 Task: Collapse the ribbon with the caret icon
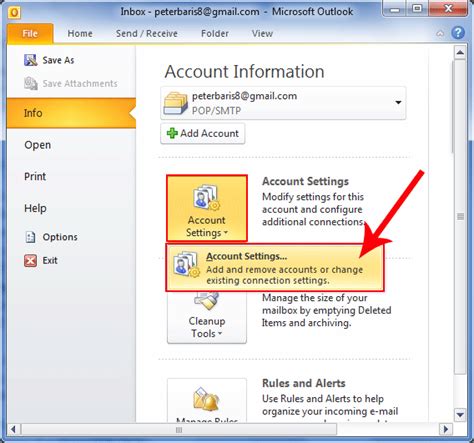[440, 33]
